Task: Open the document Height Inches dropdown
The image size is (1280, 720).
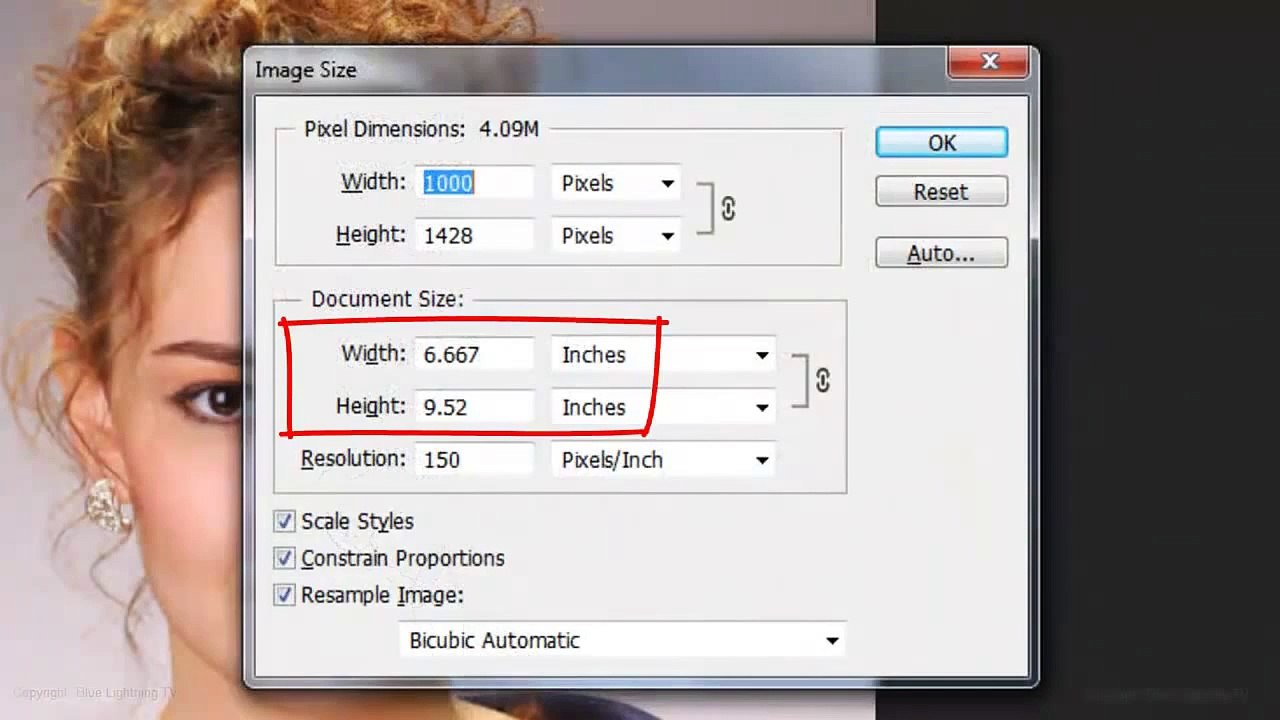Action: click(x=663, y=407)
